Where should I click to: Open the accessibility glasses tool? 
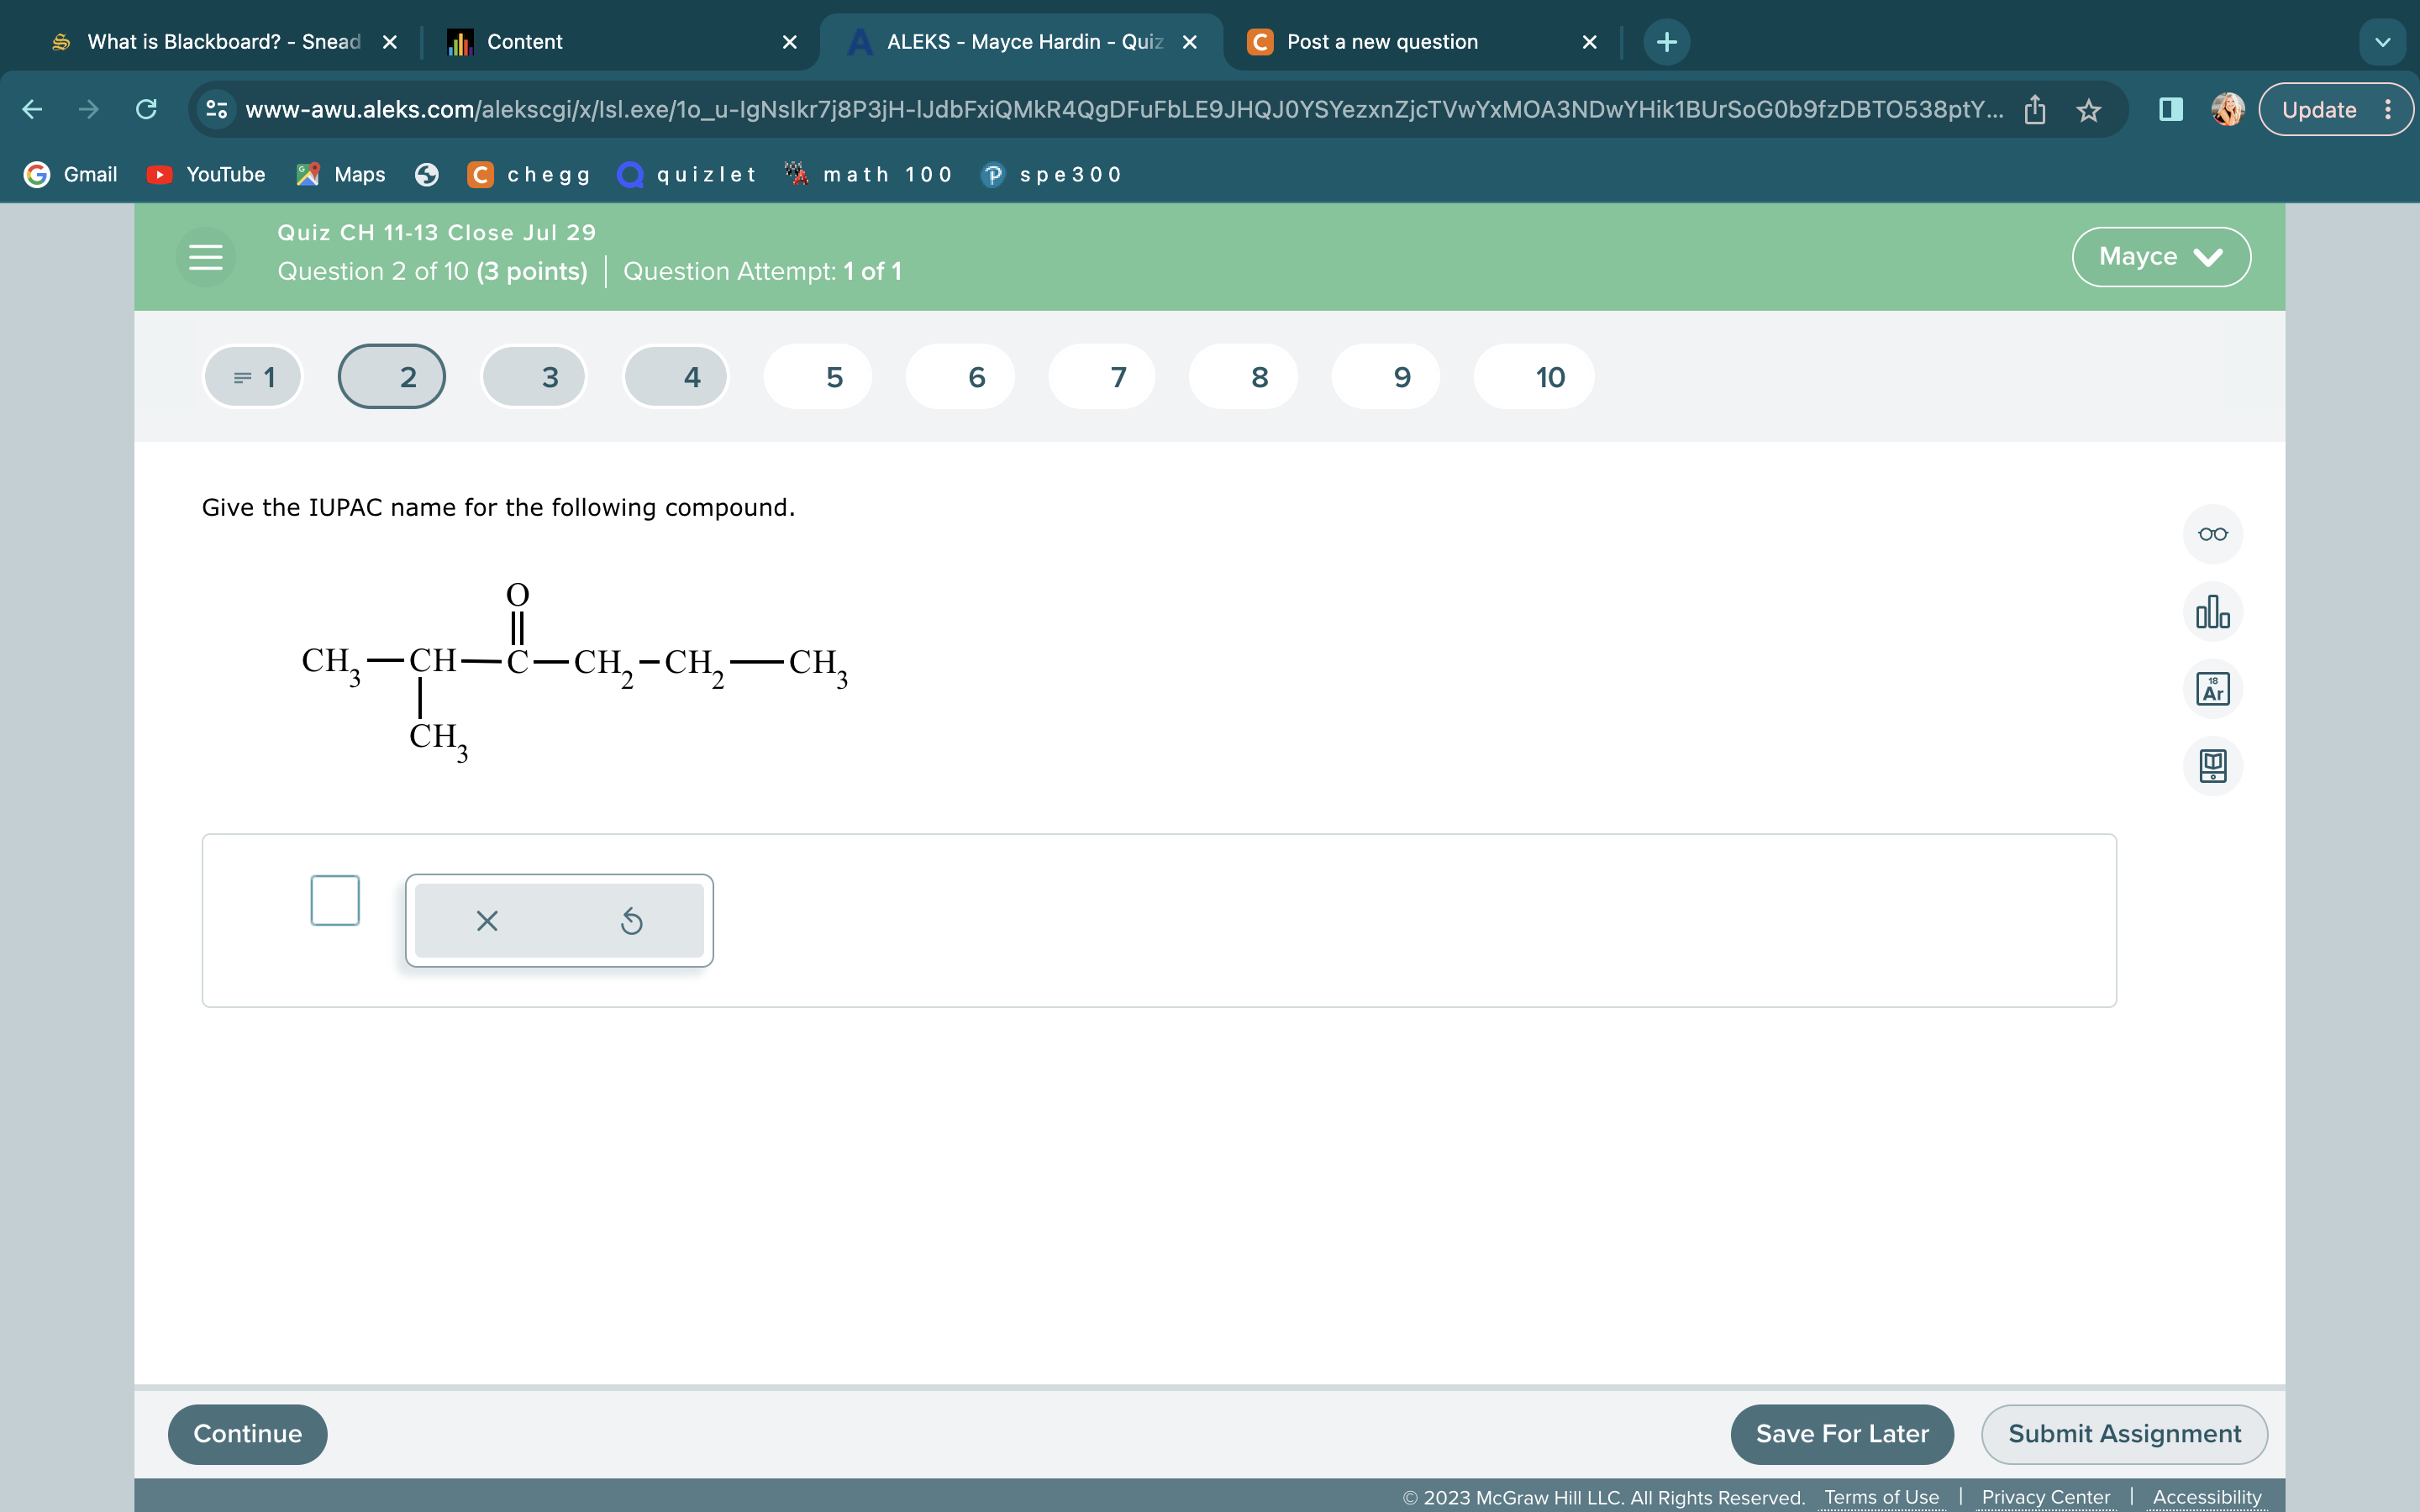2212,534
